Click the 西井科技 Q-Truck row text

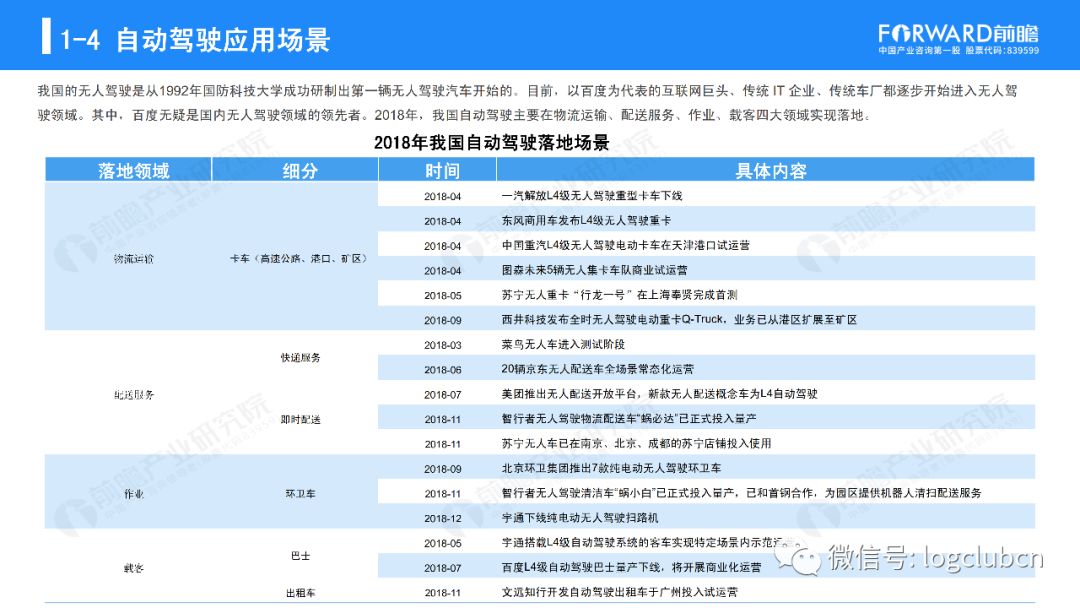coord(679,319)
